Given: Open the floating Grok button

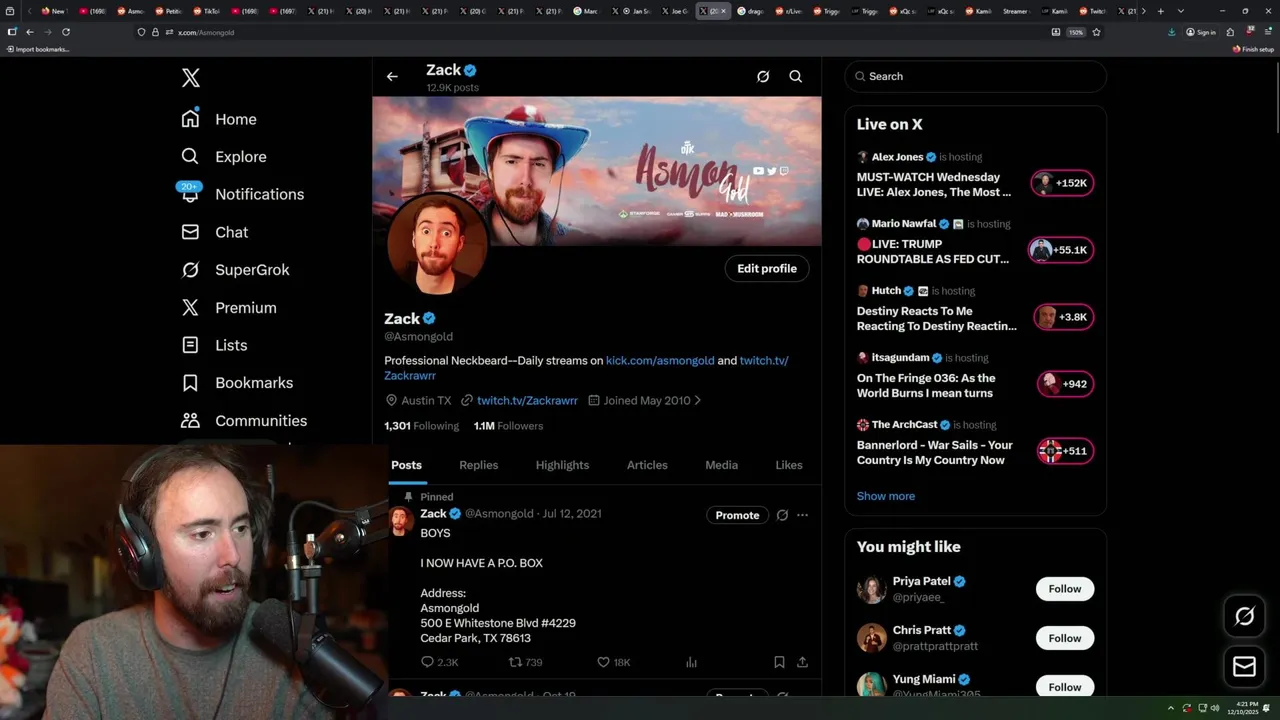Looking at the screenshot, I should 1244,617.
